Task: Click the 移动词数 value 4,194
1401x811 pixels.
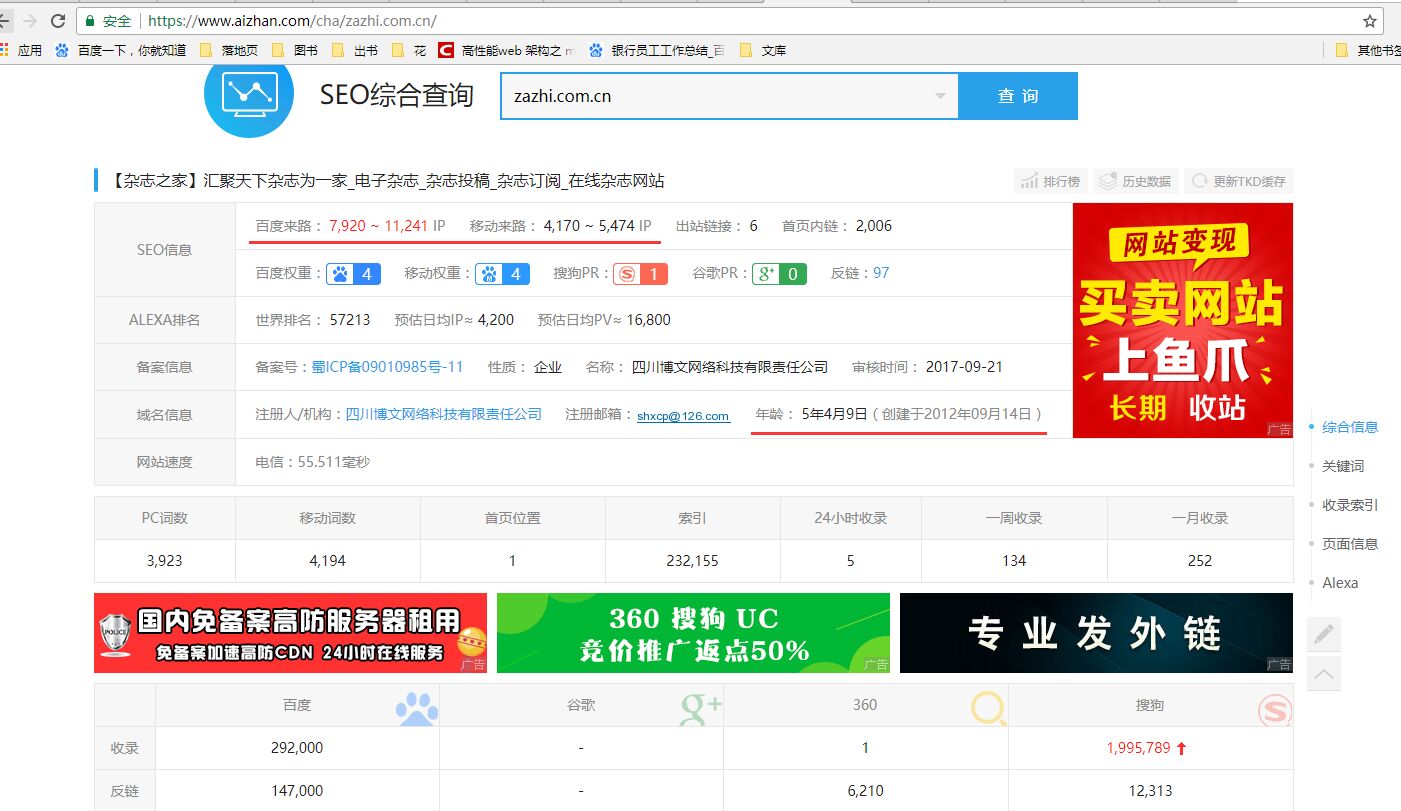Action: pyautogui.click(x=327, y=561)
